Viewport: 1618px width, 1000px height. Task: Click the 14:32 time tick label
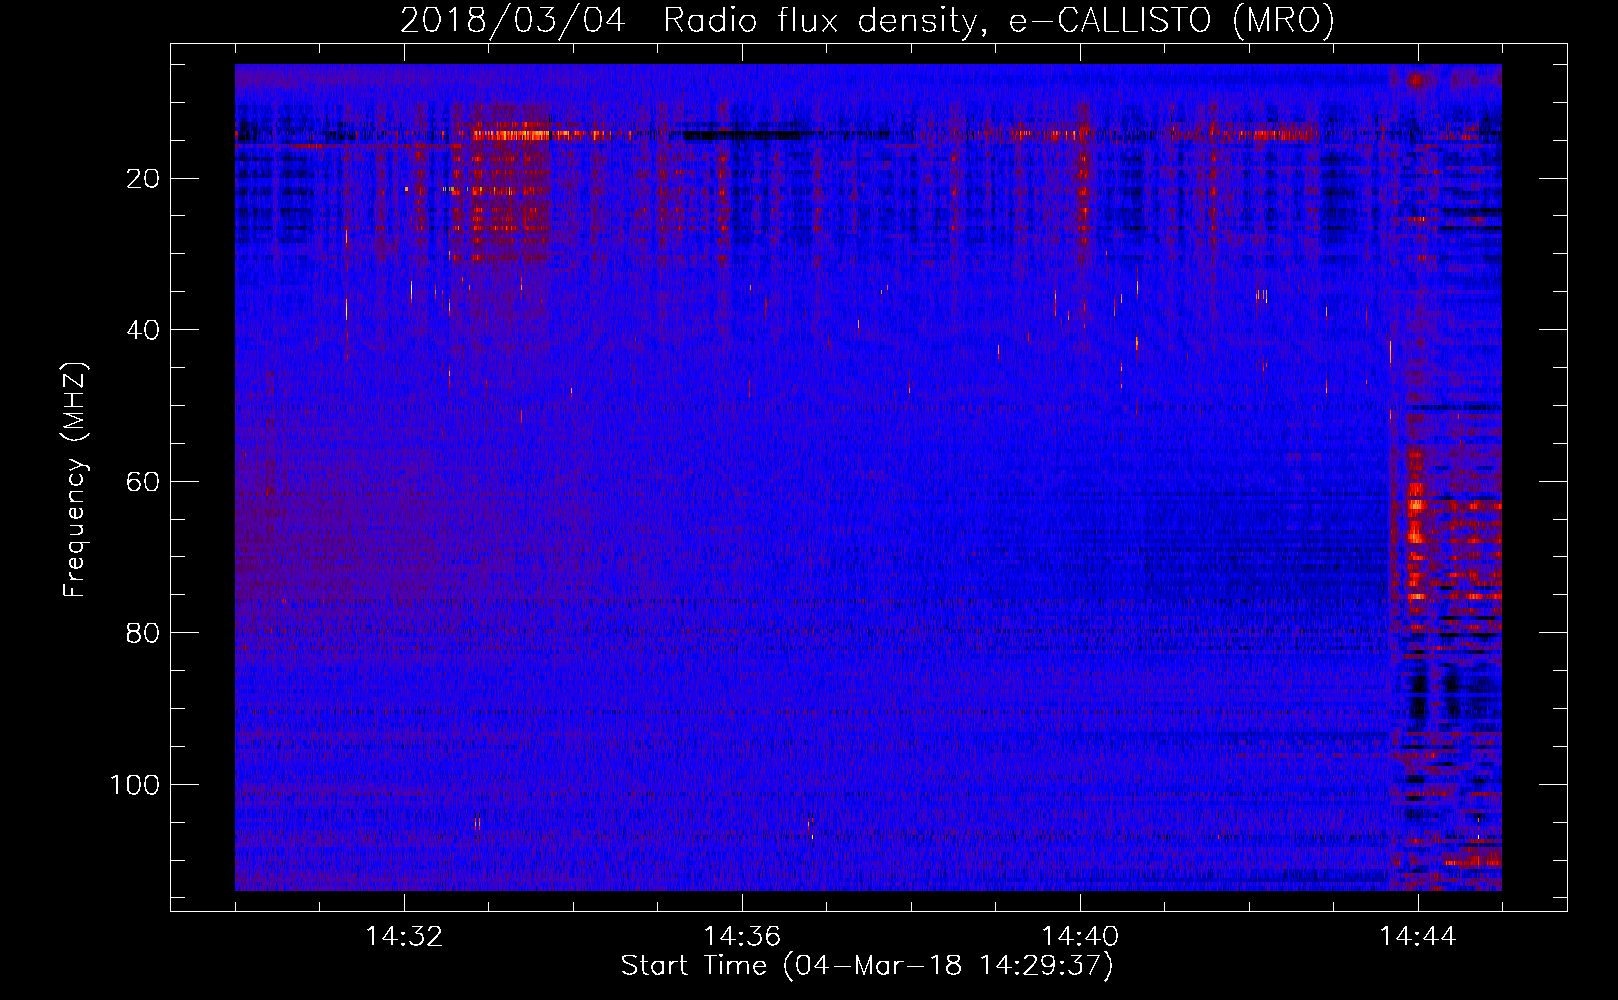404,937
